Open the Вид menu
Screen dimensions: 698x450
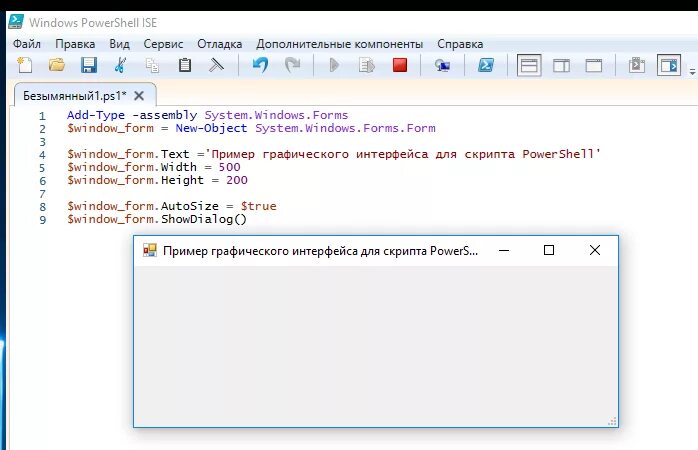tap(119, 44)
